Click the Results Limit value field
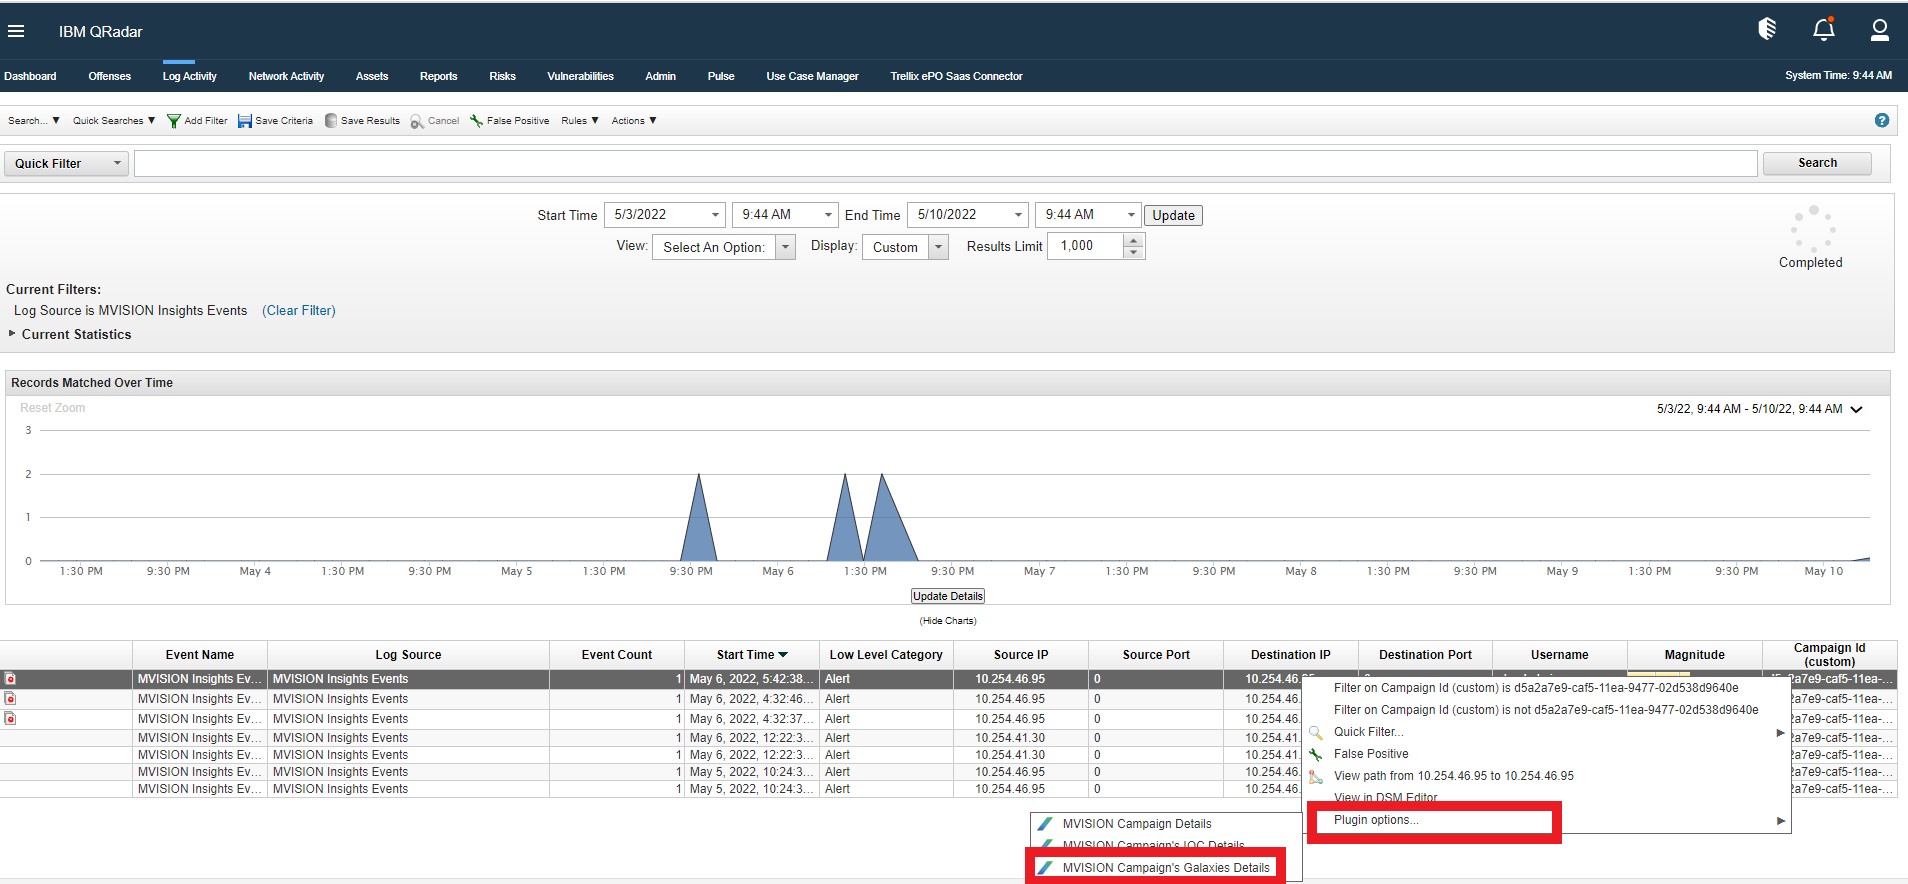Image resolution: width=1908 pixels, height=884 pixels. (1086, 246)
